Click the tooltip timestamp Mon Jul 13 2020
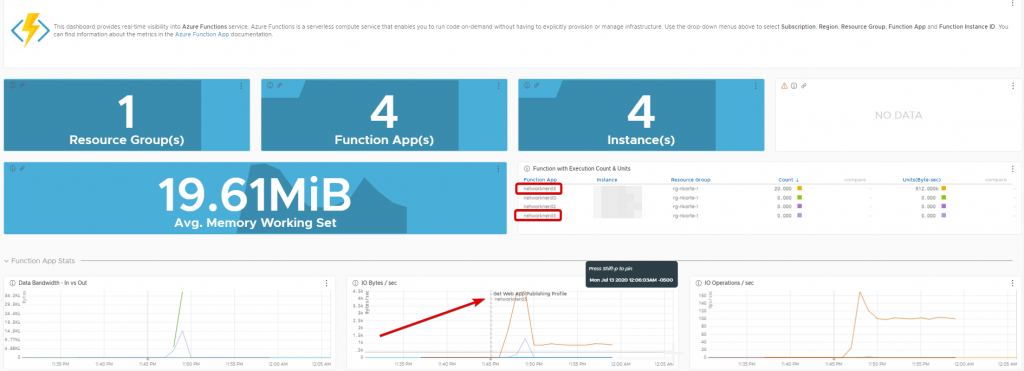This screenshot has width=1024, height=371. click(x=631, y=280)
